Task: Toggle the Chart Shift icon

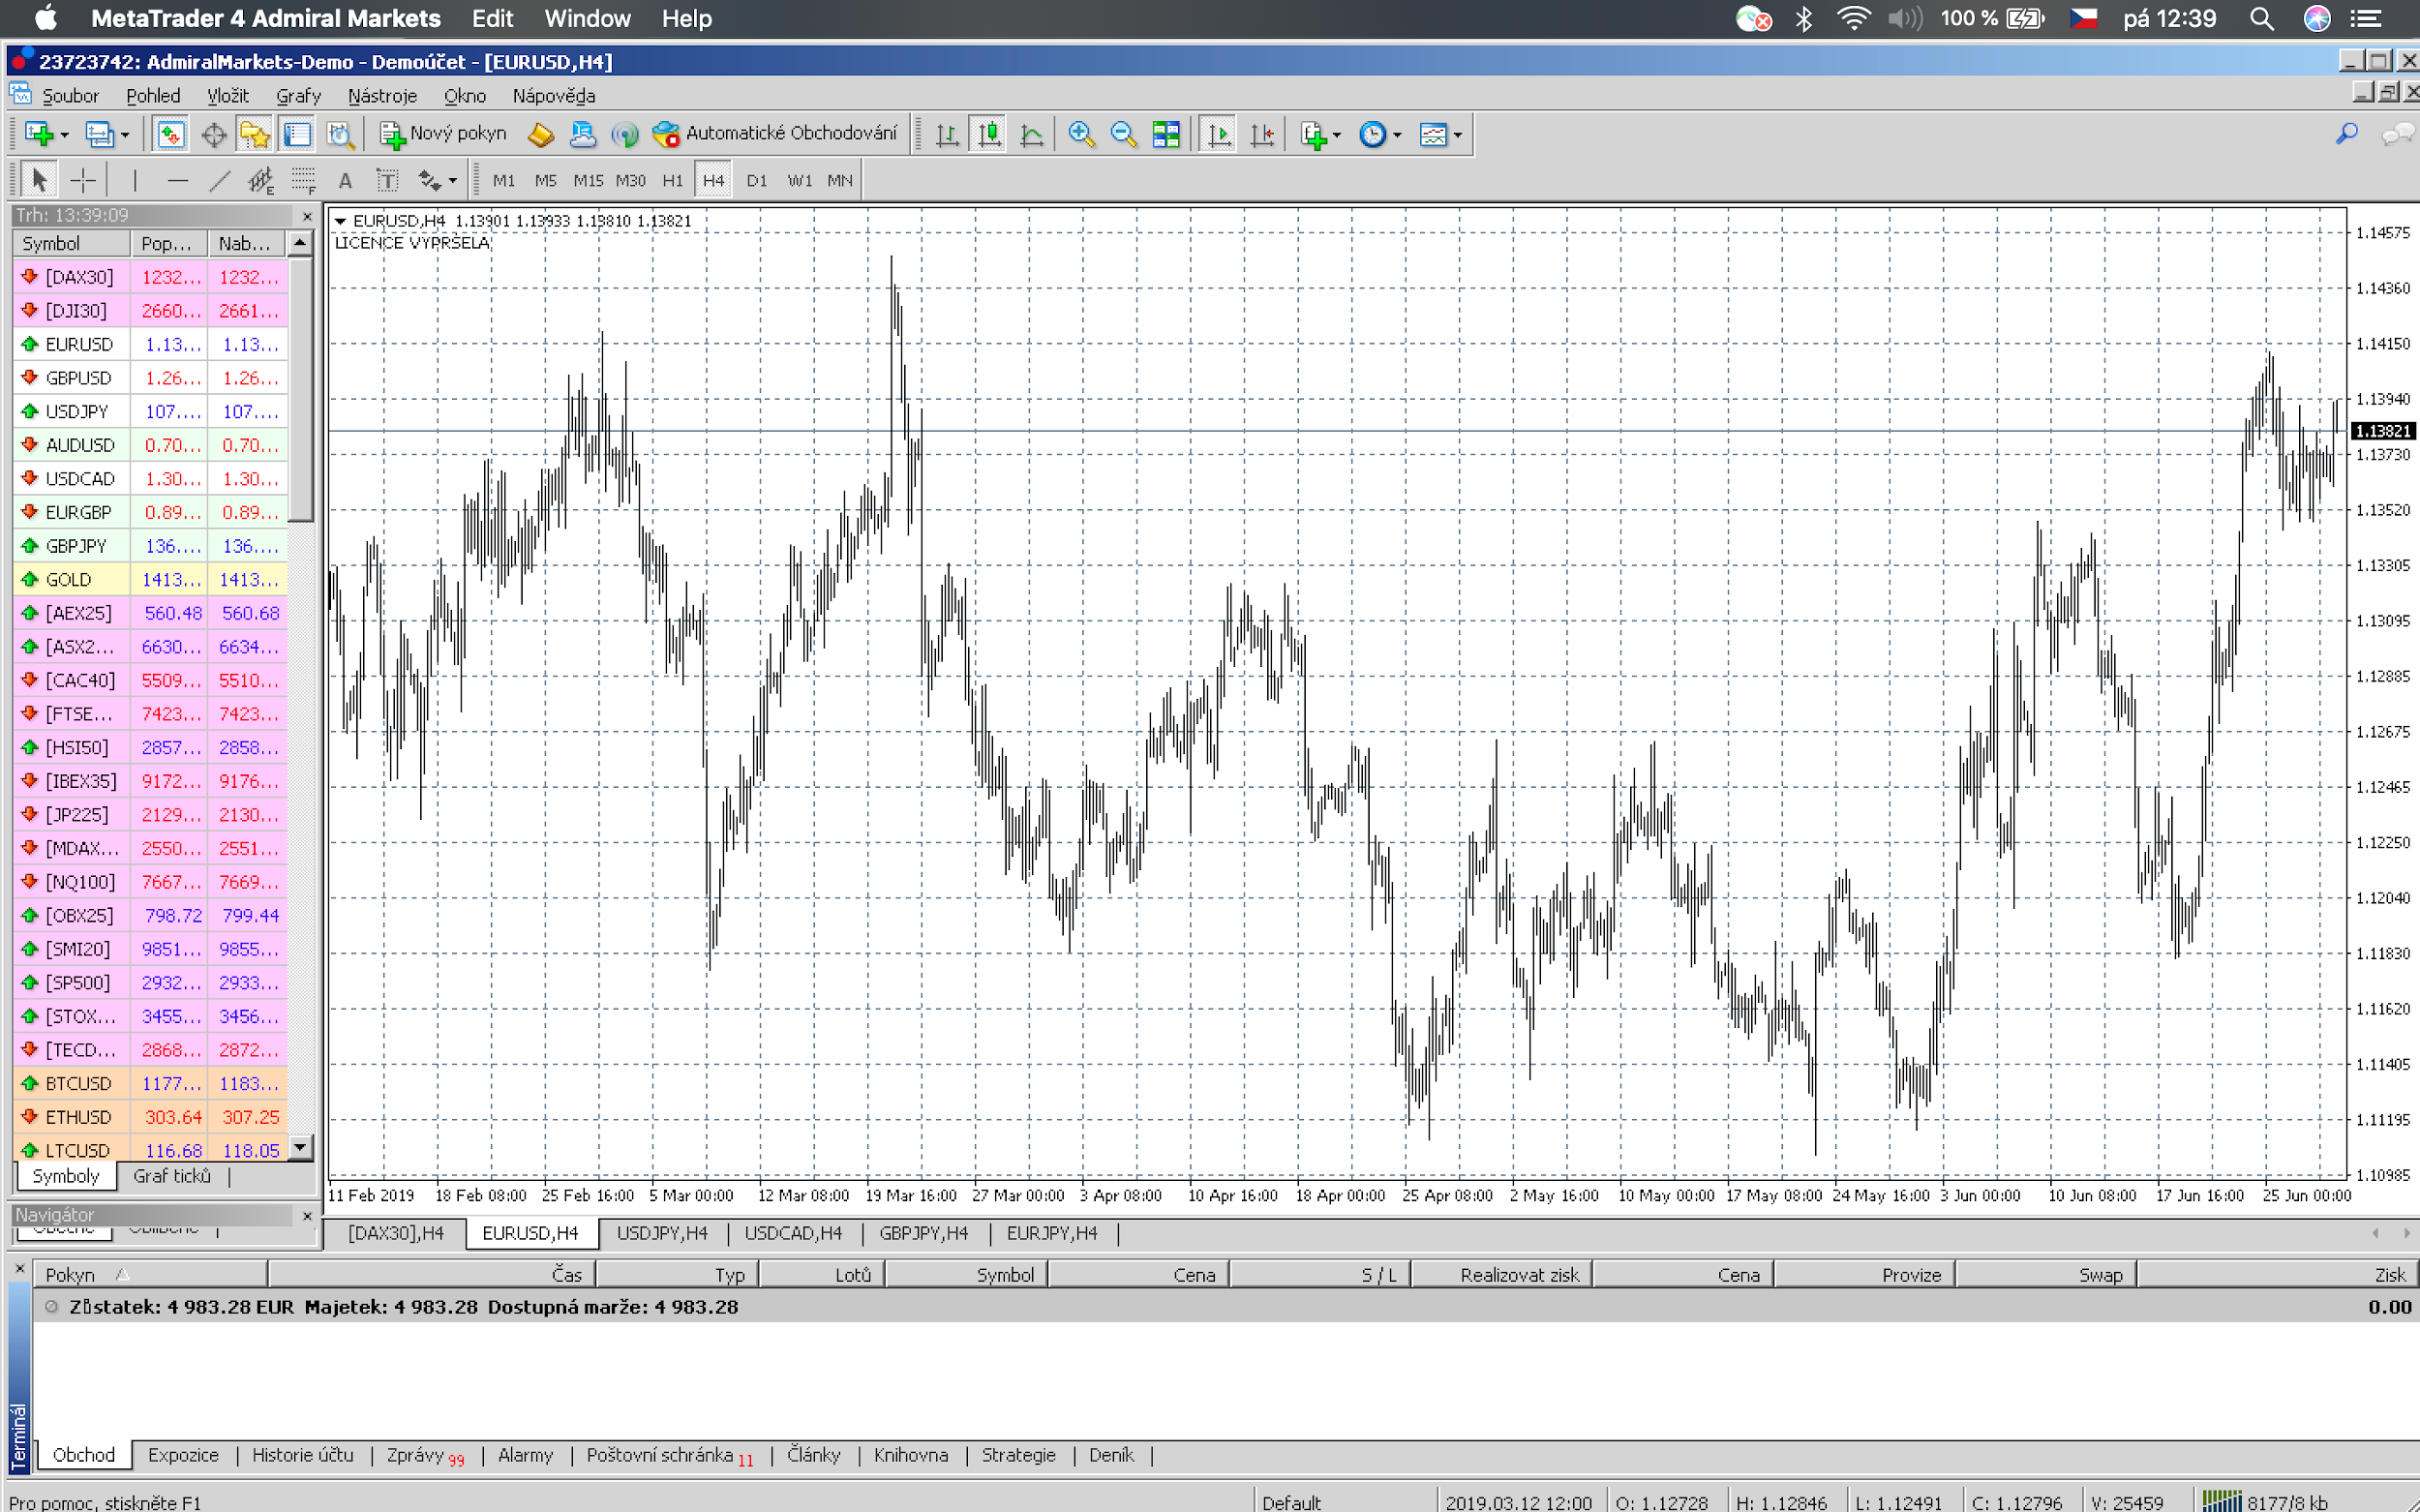Action: 1262,133
